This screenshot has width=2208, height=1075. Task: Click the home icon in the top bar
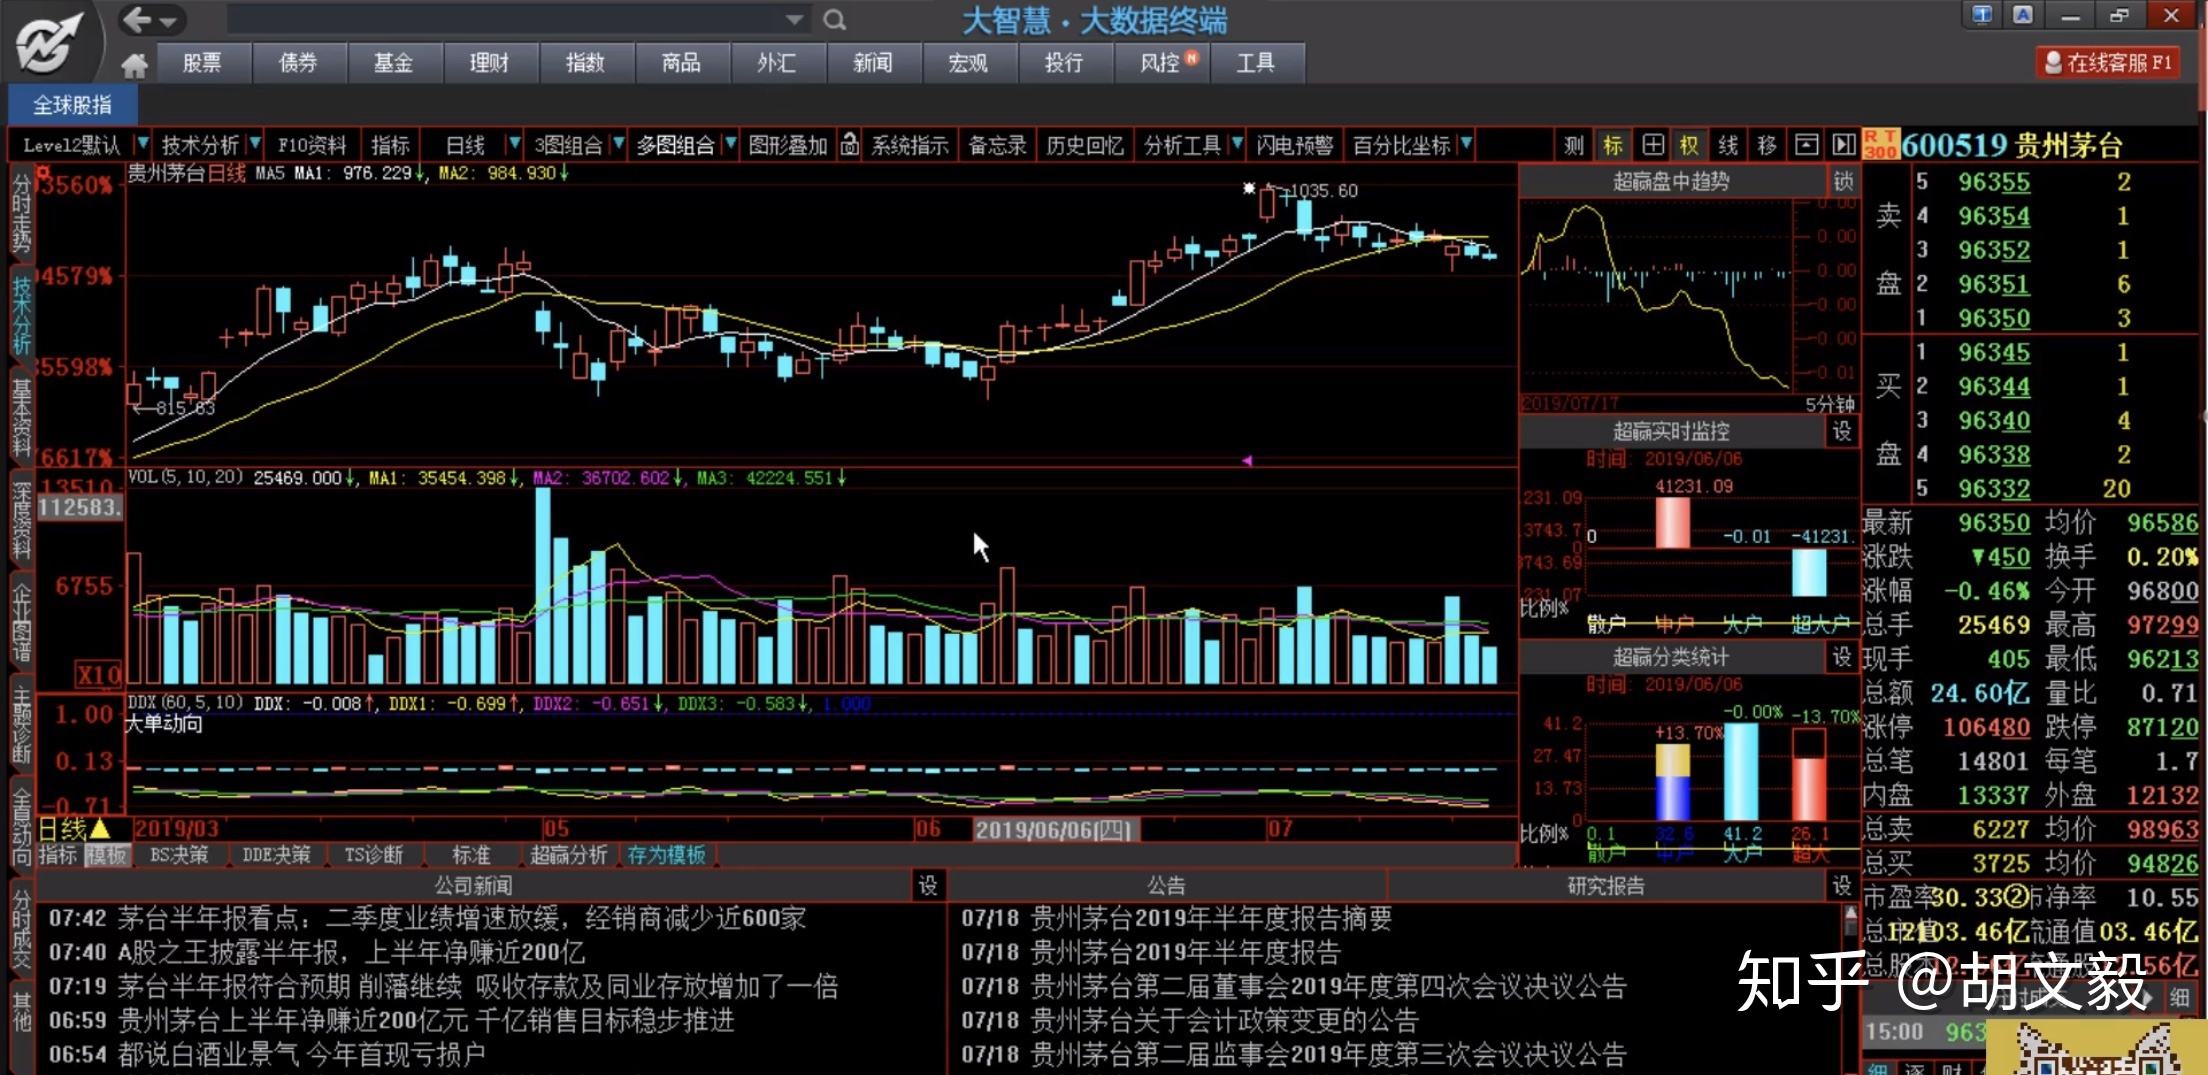click(x=134, y=65)
